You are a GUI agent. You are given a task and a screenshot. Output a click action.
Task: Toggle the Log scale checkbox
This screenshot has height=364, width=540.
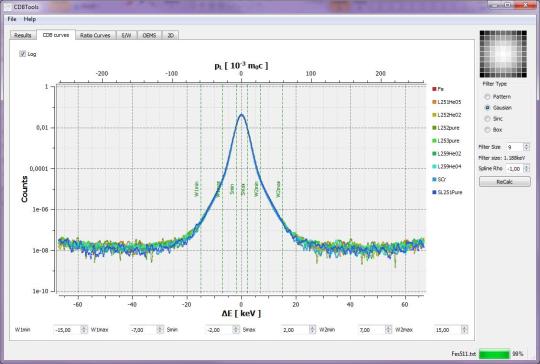(x=23, y=54)
